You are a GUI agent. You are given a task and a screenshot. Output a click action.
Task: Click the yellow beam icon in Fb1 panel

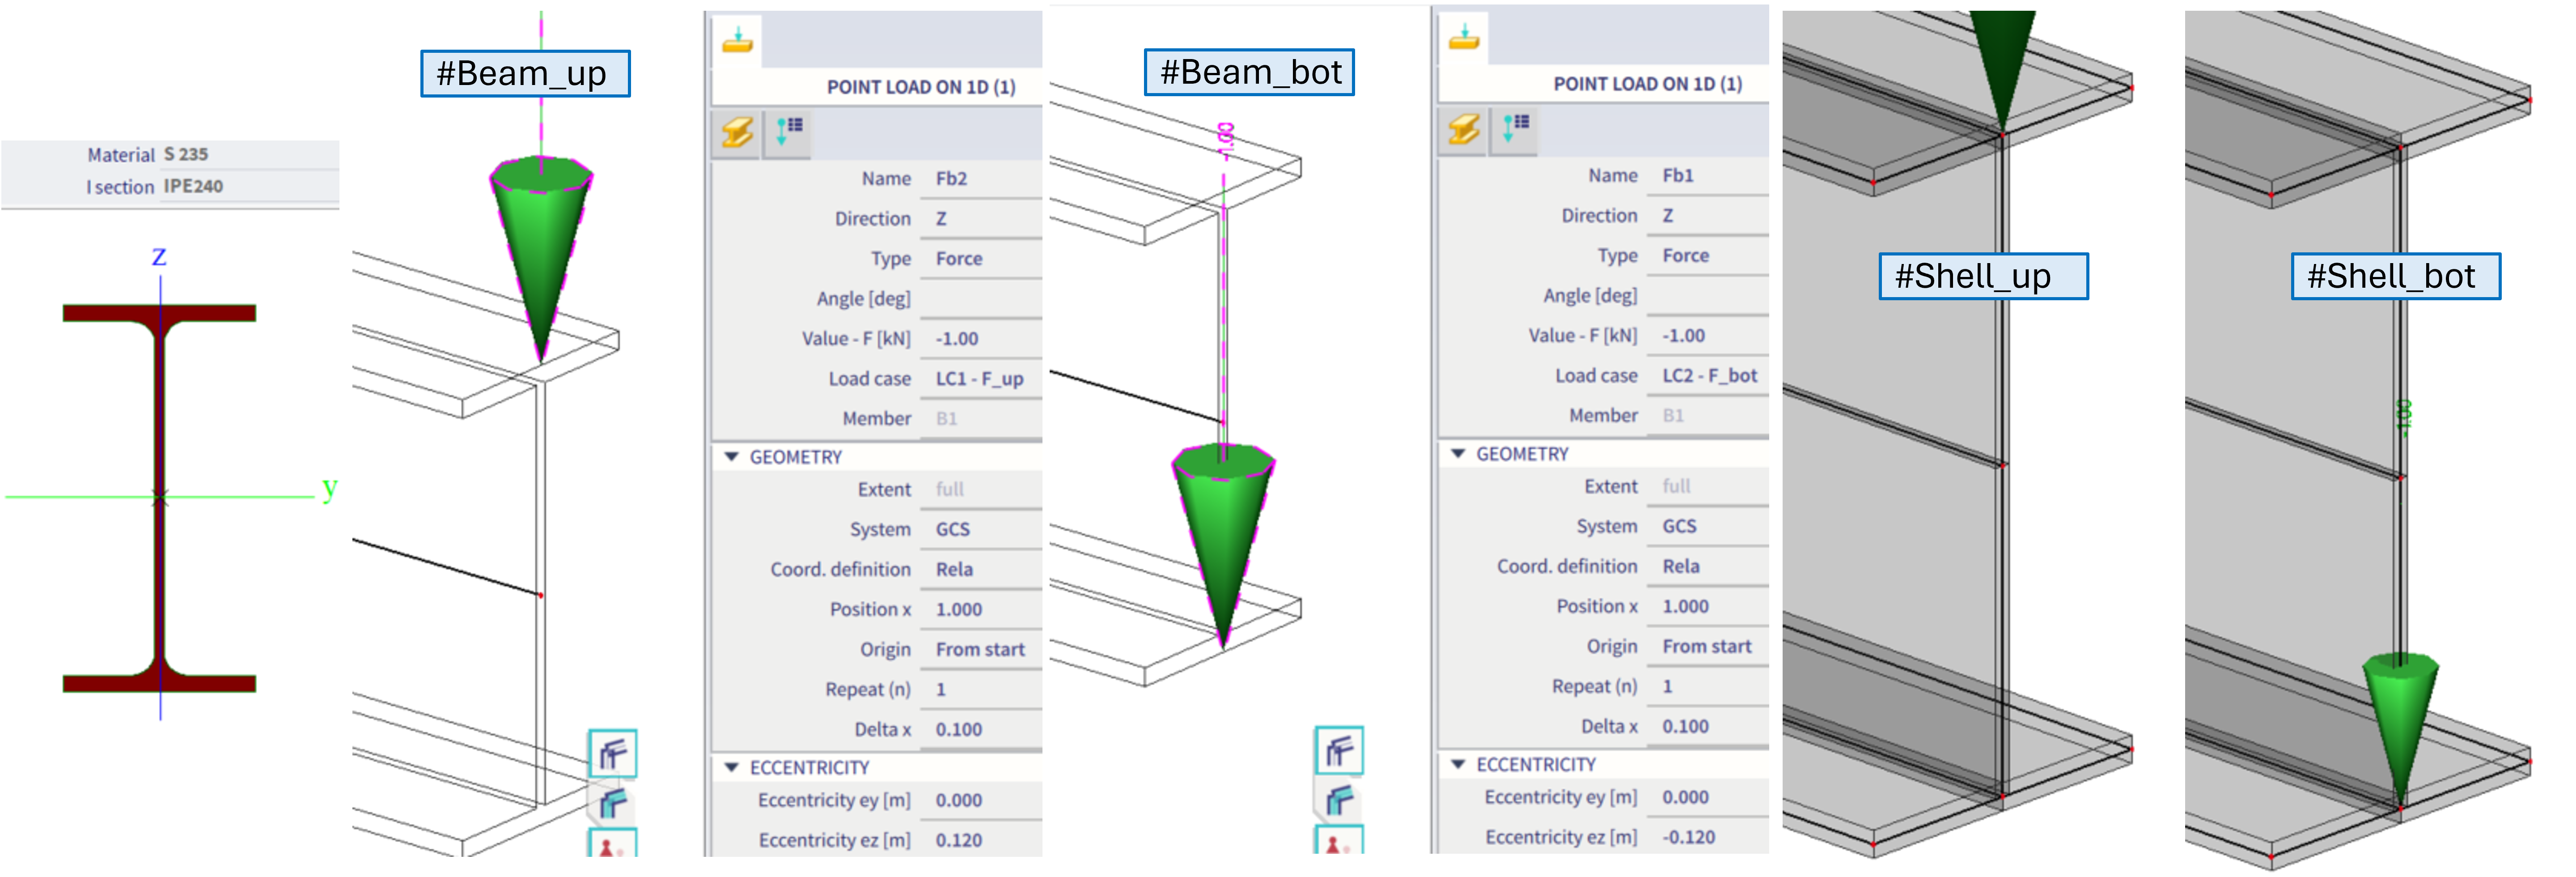click(x=1464, y=129)
